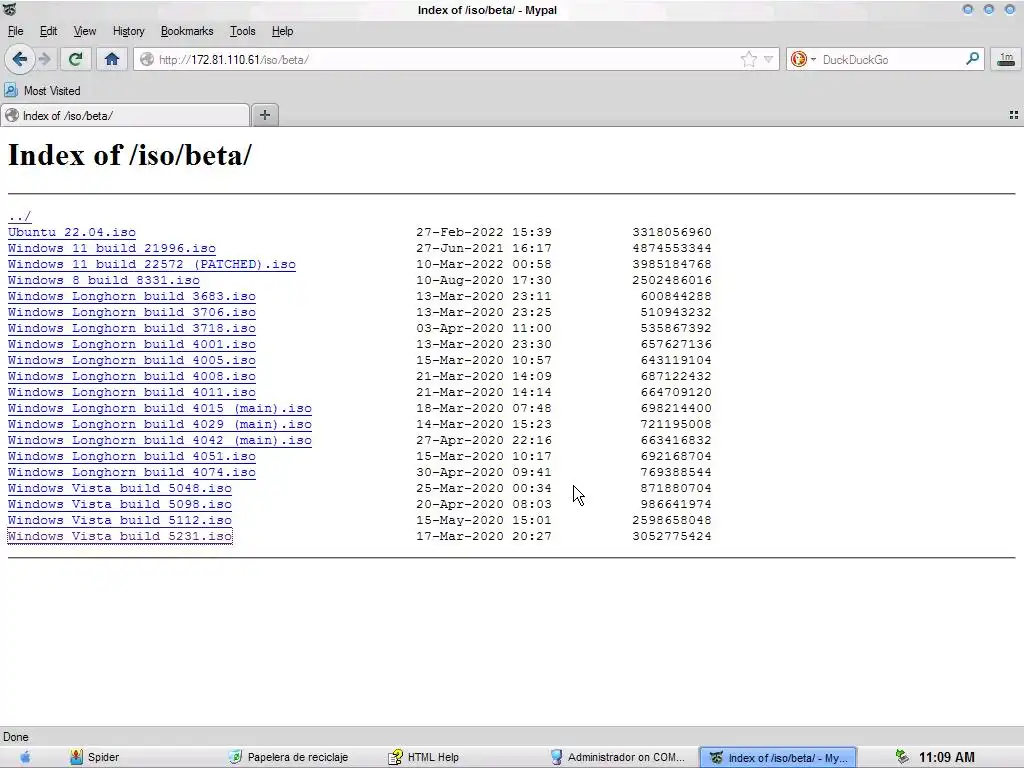Click the size value 3052775424
The height and width of the screenshot is (768, 1024).
coord(672,536)
